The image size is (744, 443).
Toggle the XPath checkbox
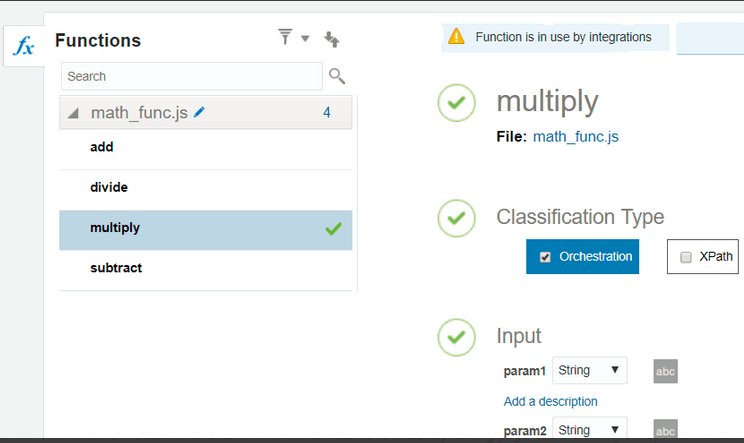pos(686,257)
